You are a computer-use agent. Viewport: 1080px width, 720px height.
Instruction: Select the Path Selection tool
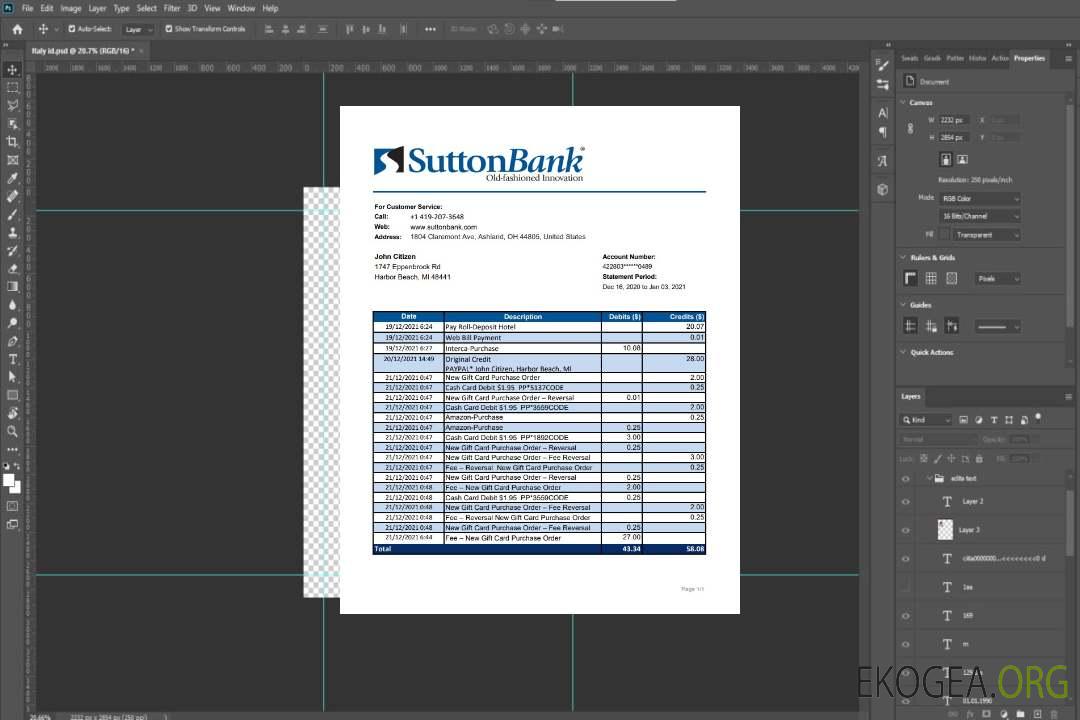pyautogui.click(x=12, y=377)
